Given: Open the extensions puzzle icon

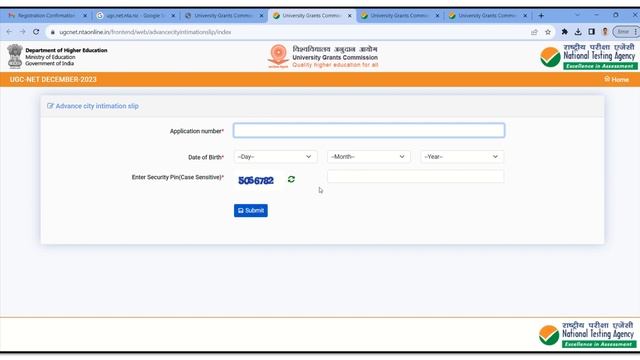Looking at the screenshot, I should 564,31.
